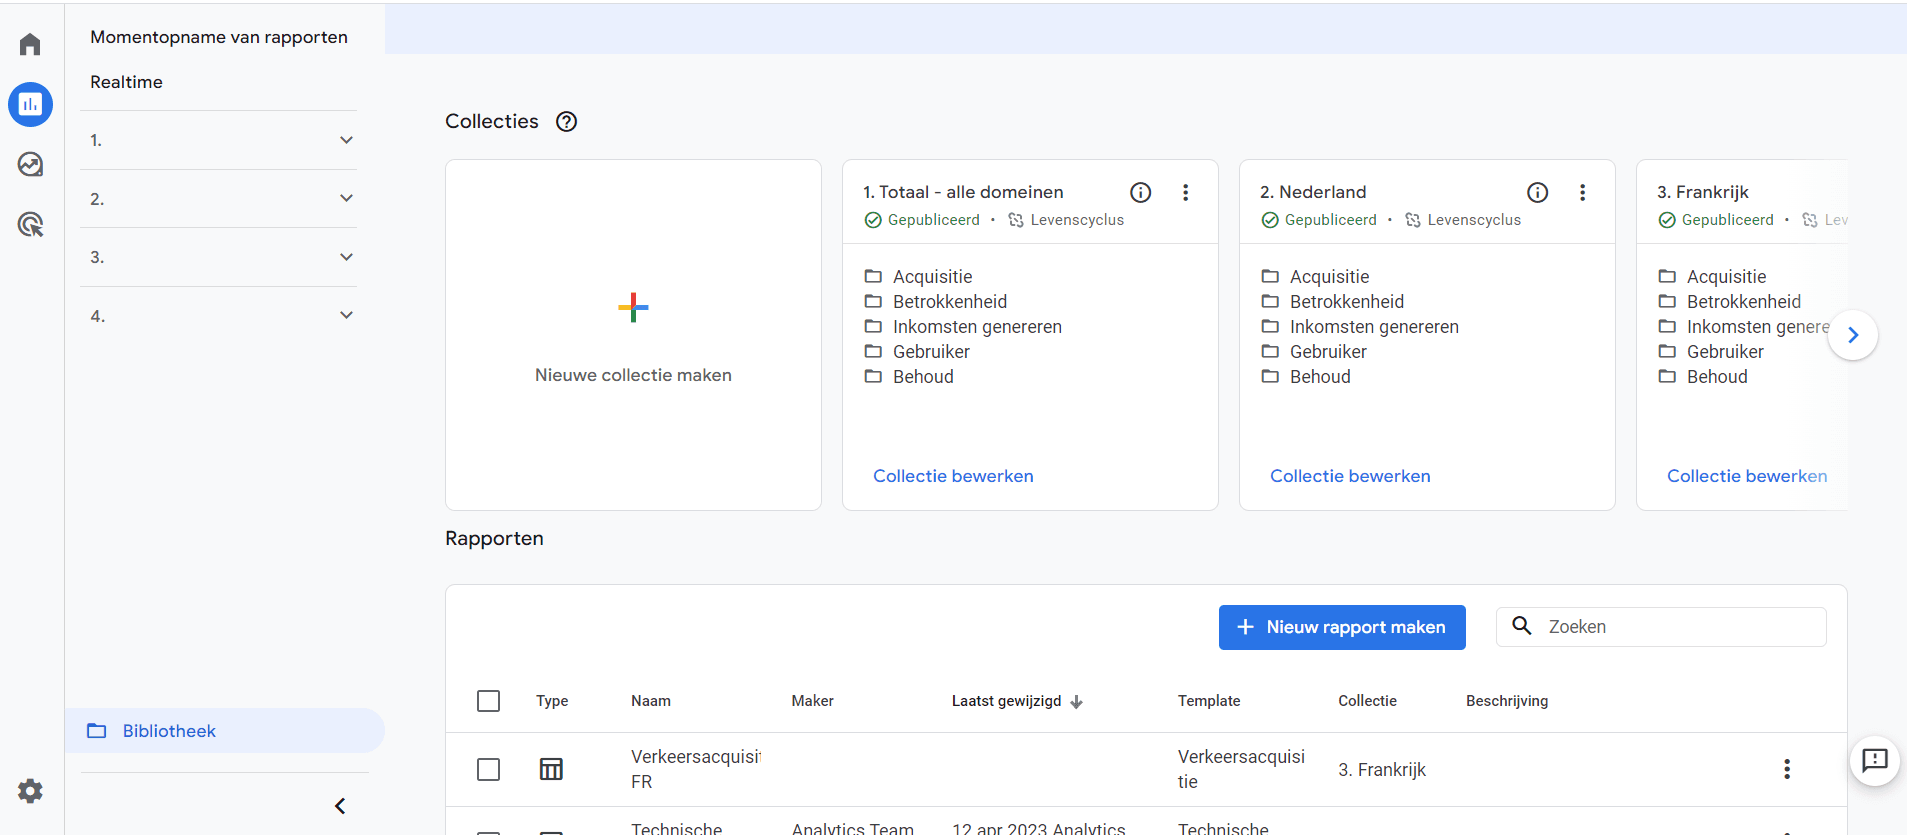1910x838 pixels.
Task: Sort by the Naam column header
Action: [x=651, y=701]
